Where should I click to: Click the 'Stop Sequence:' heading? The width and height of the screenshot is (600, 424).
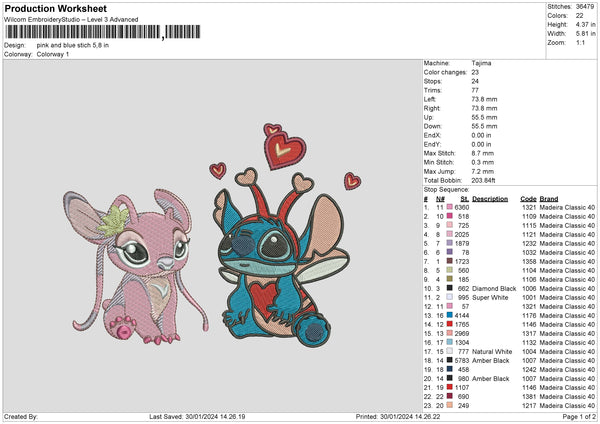point(446,189)
